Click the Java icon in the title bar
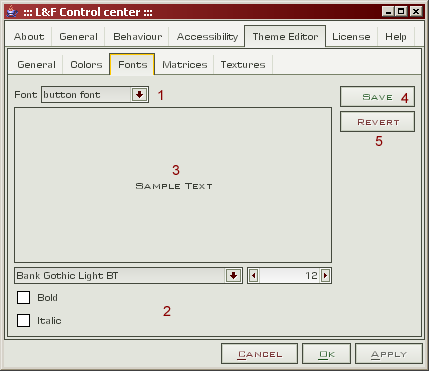 coord(12,12)
